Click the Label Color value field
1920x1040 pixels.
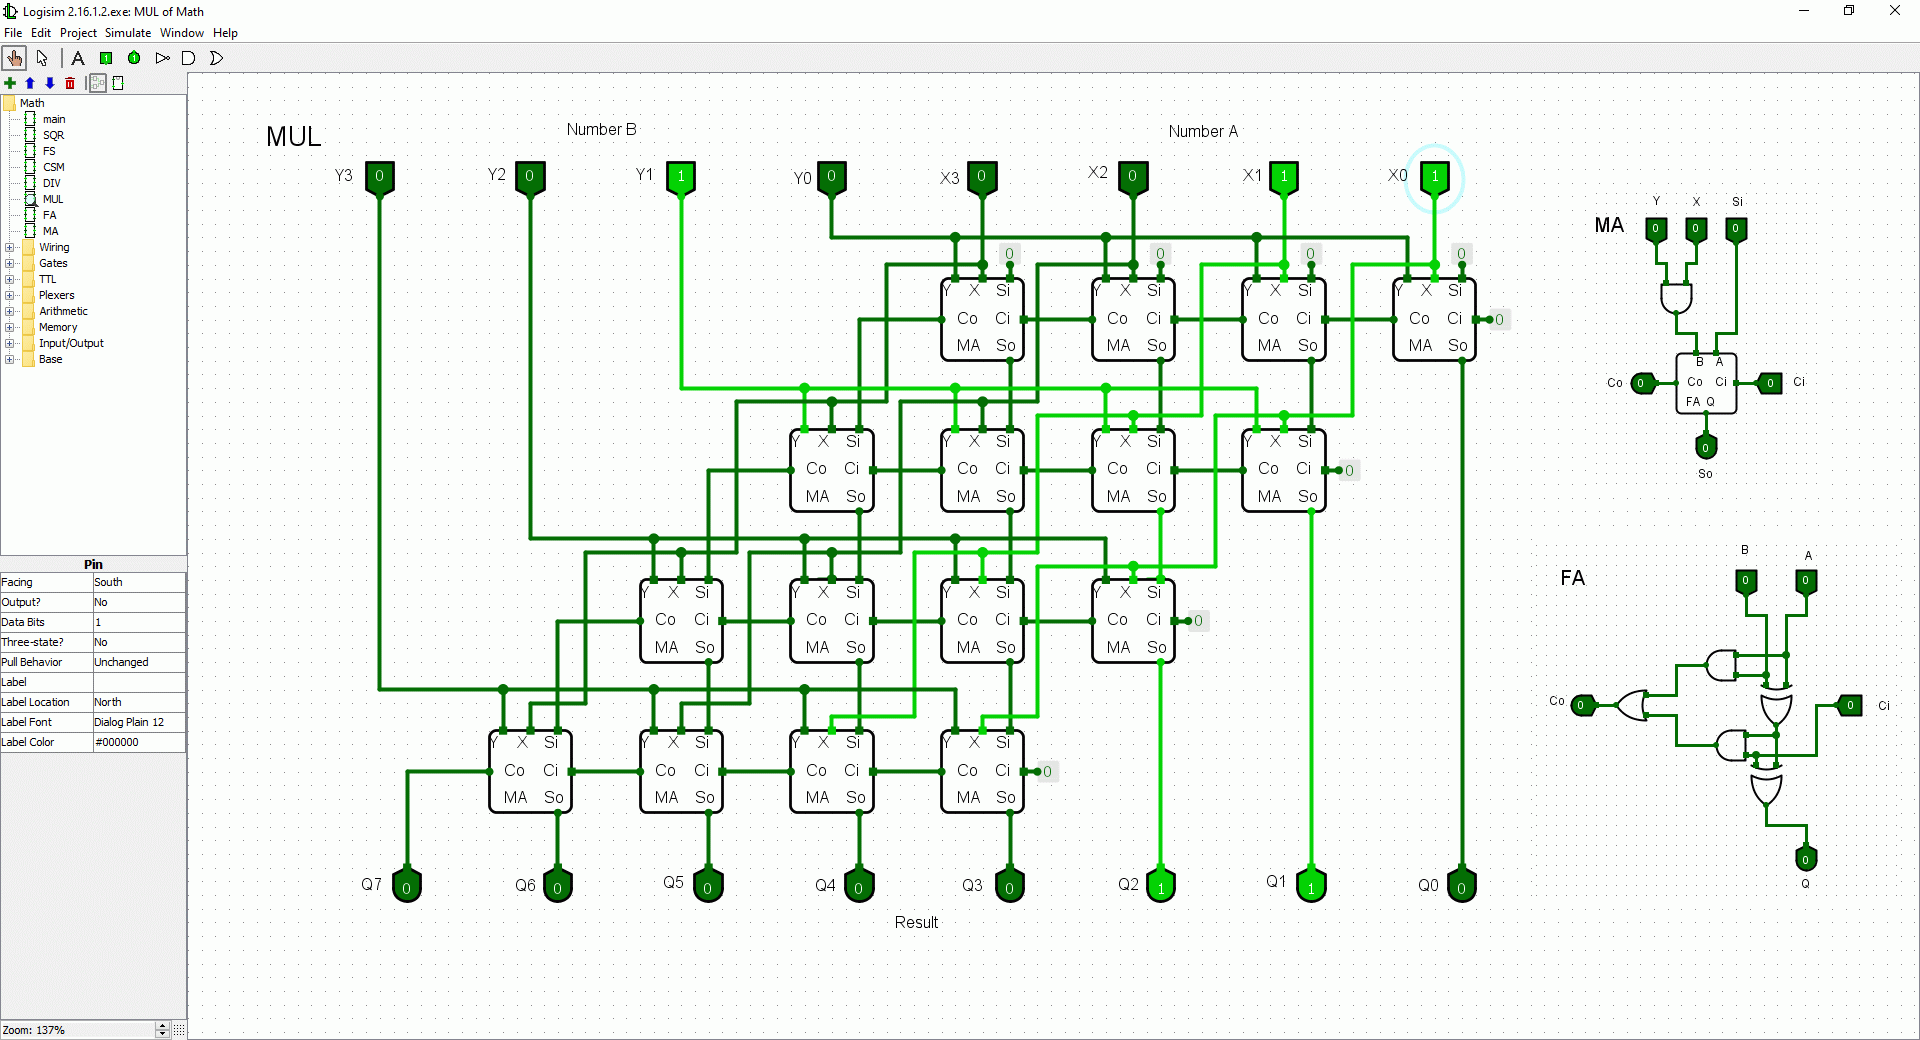pyautogui.click(x=138, y=742)
